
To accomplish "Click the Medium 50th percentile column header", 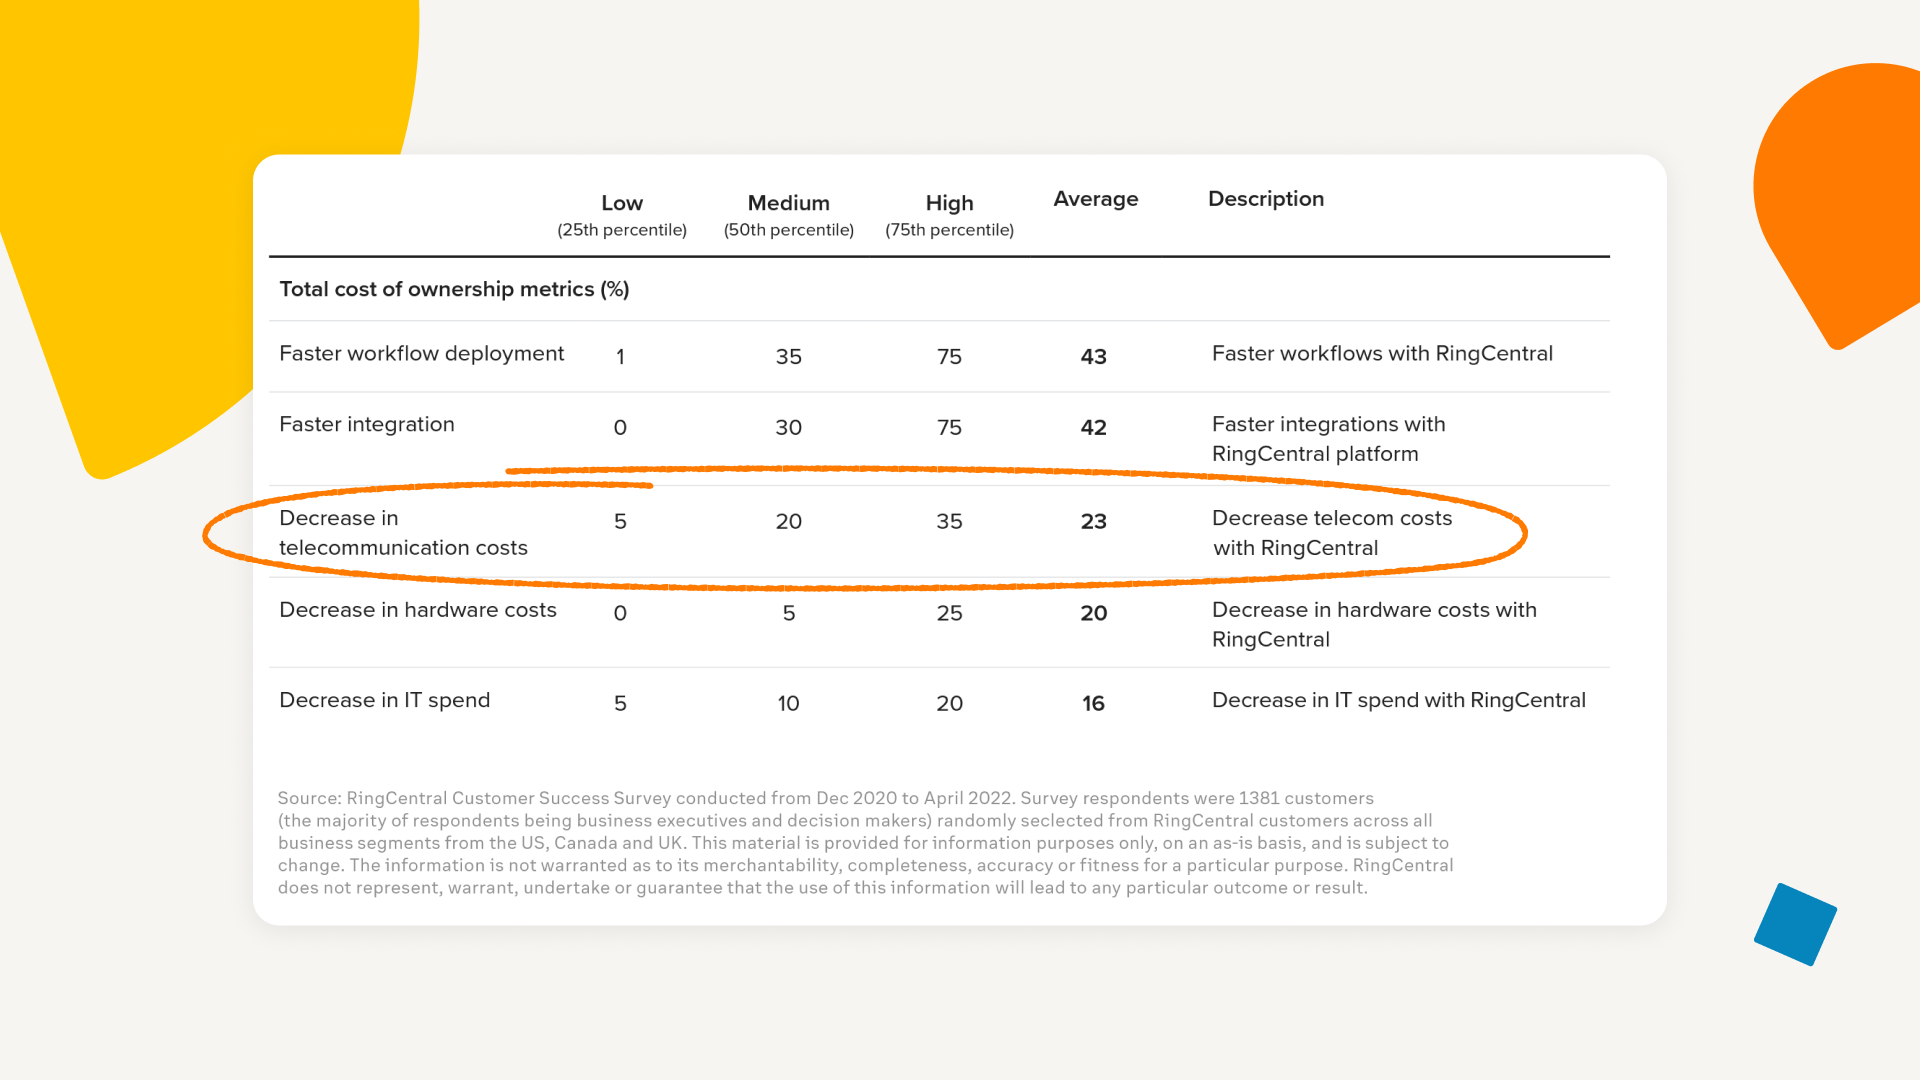I will coord(788,215).
